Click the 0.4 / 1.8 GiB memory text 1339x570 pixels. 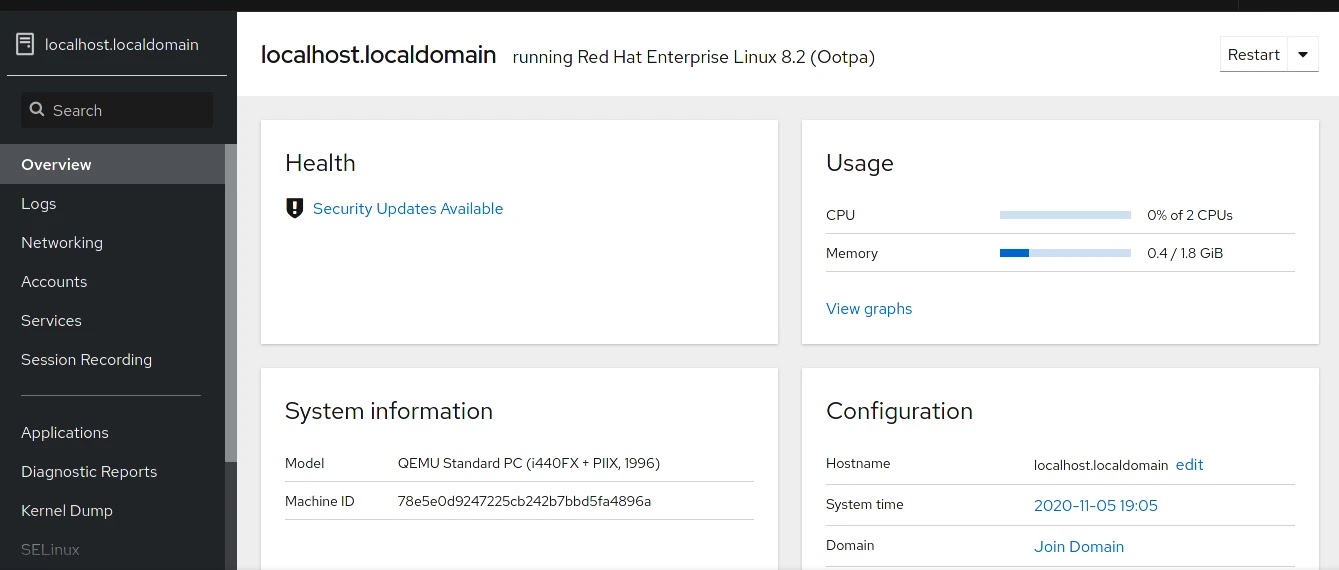pyautogui.click(x=1185, y=253)
